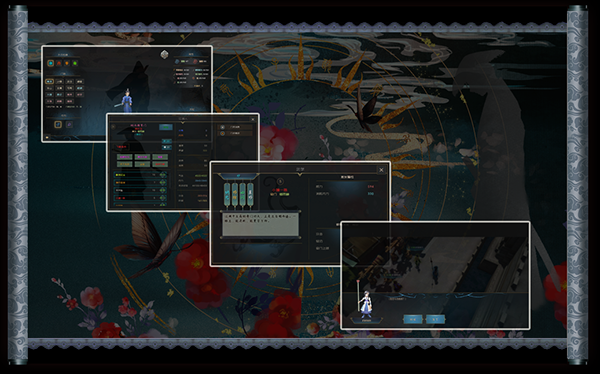Screen dimensions: 600x374
Task: Click the white cube dice icon
Action: point(165,54)
